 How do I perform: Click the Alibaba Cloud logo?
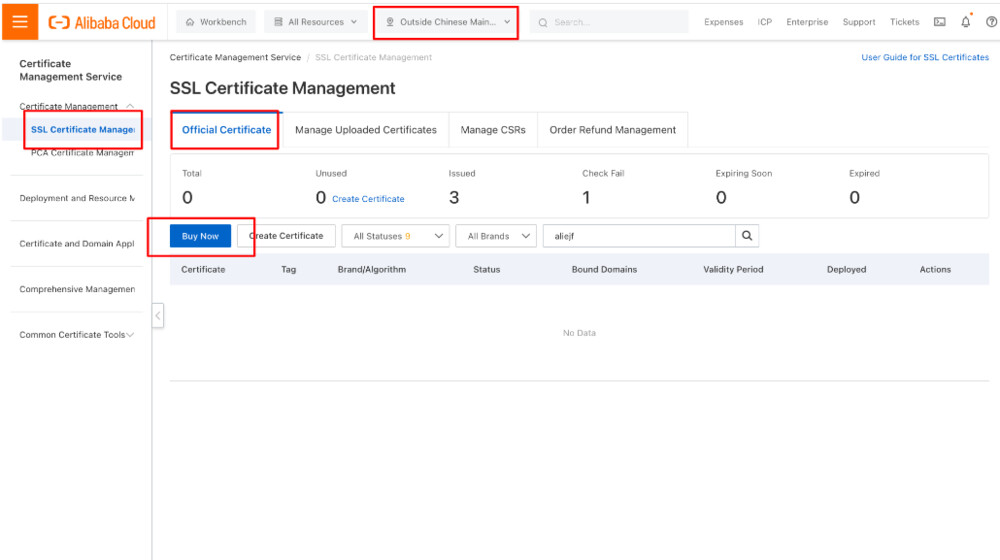[x=102, y=23]
